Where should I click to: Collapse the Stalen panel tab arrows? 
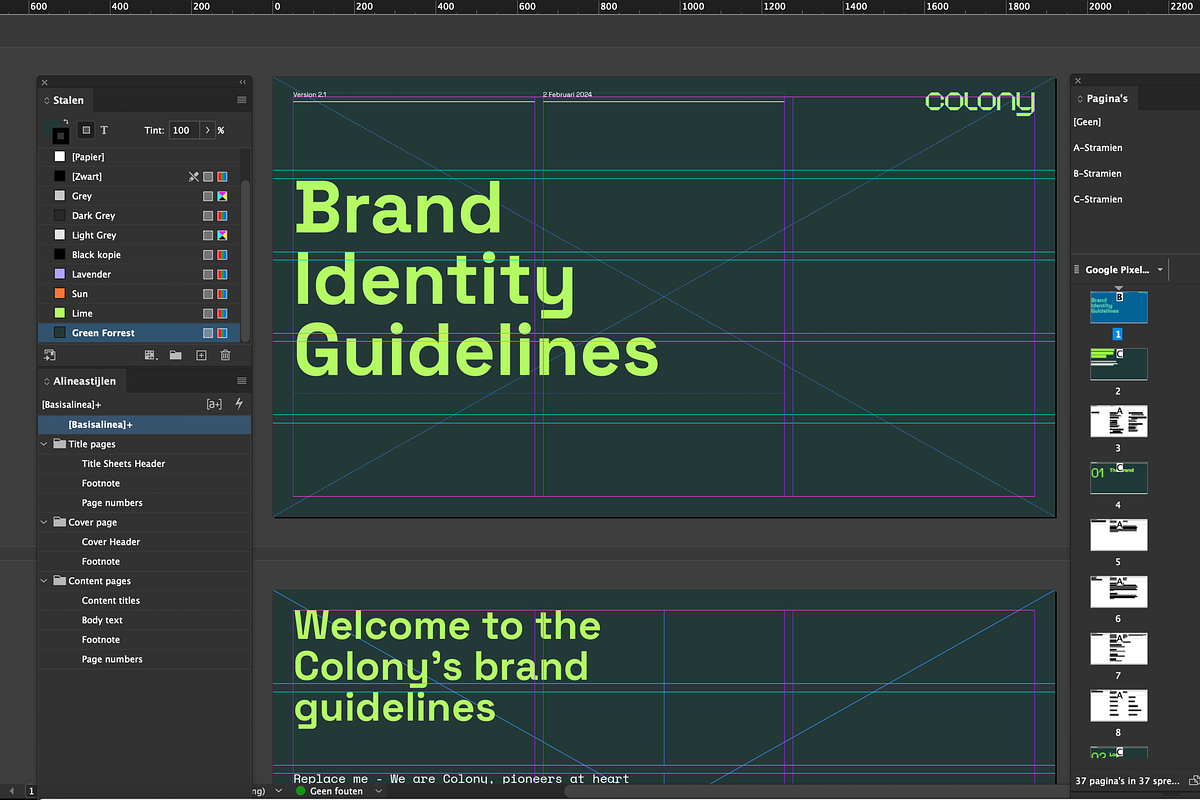pos(47,100)
